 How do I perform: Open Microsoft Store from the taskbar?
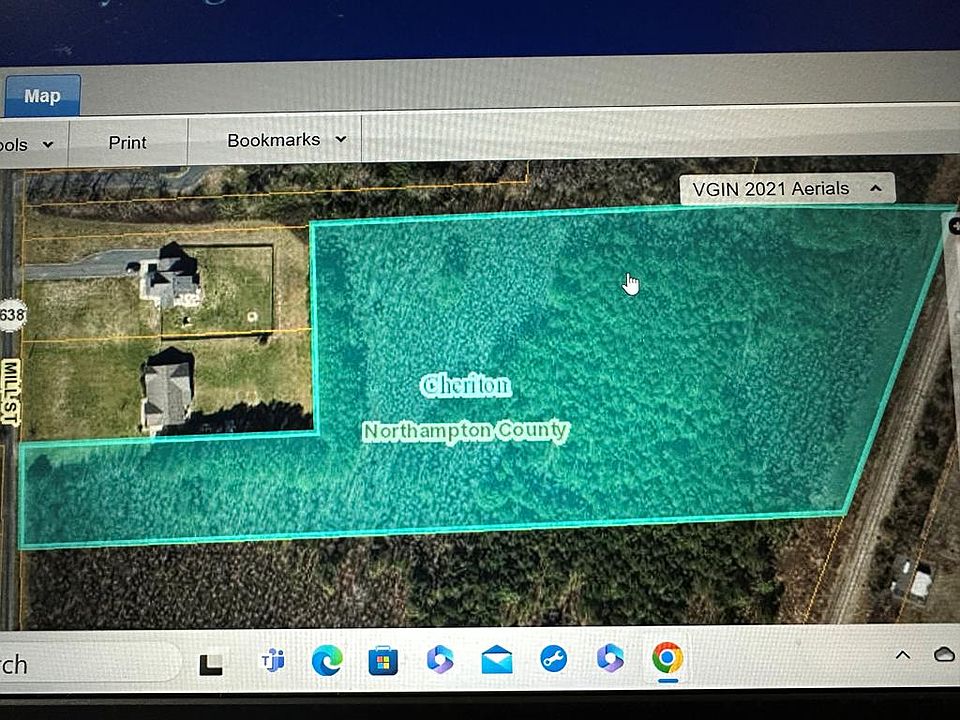pos(383,660)
